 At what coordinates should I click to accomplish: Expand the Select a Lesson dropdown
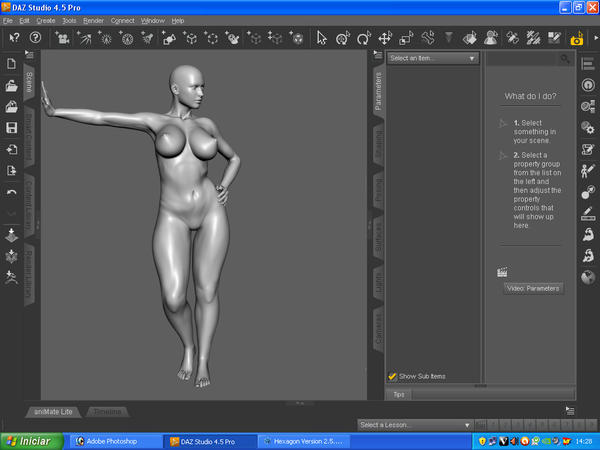point(414,425)
